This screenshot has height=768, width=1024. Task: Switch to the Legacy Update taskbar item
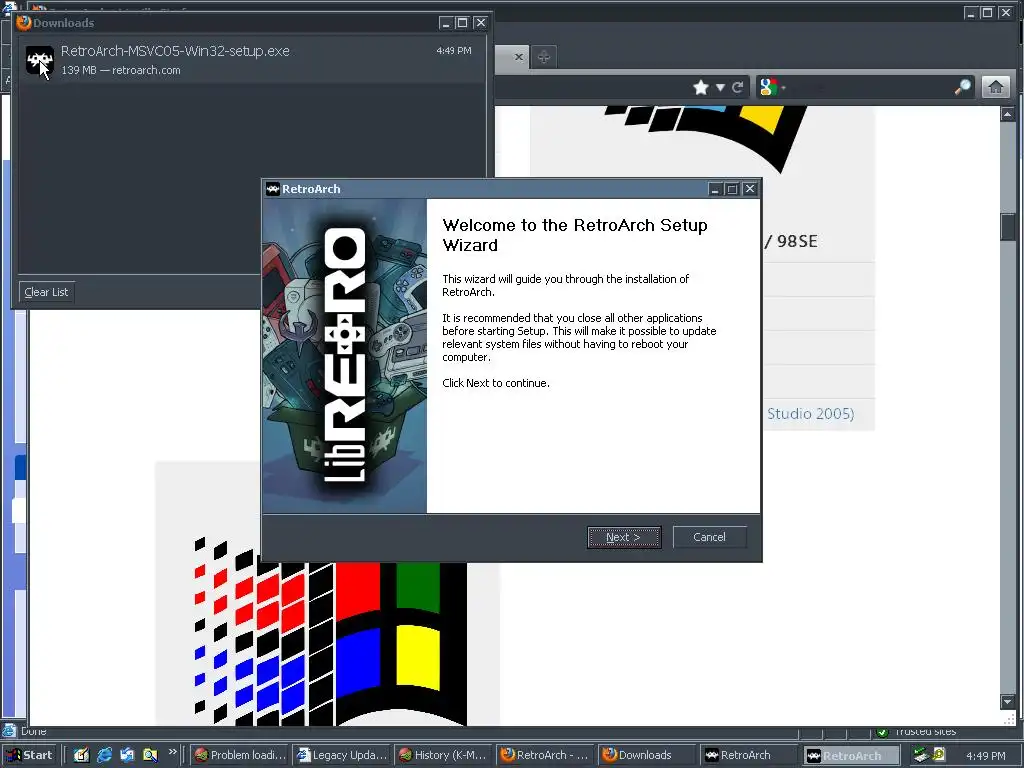point(342,755)
